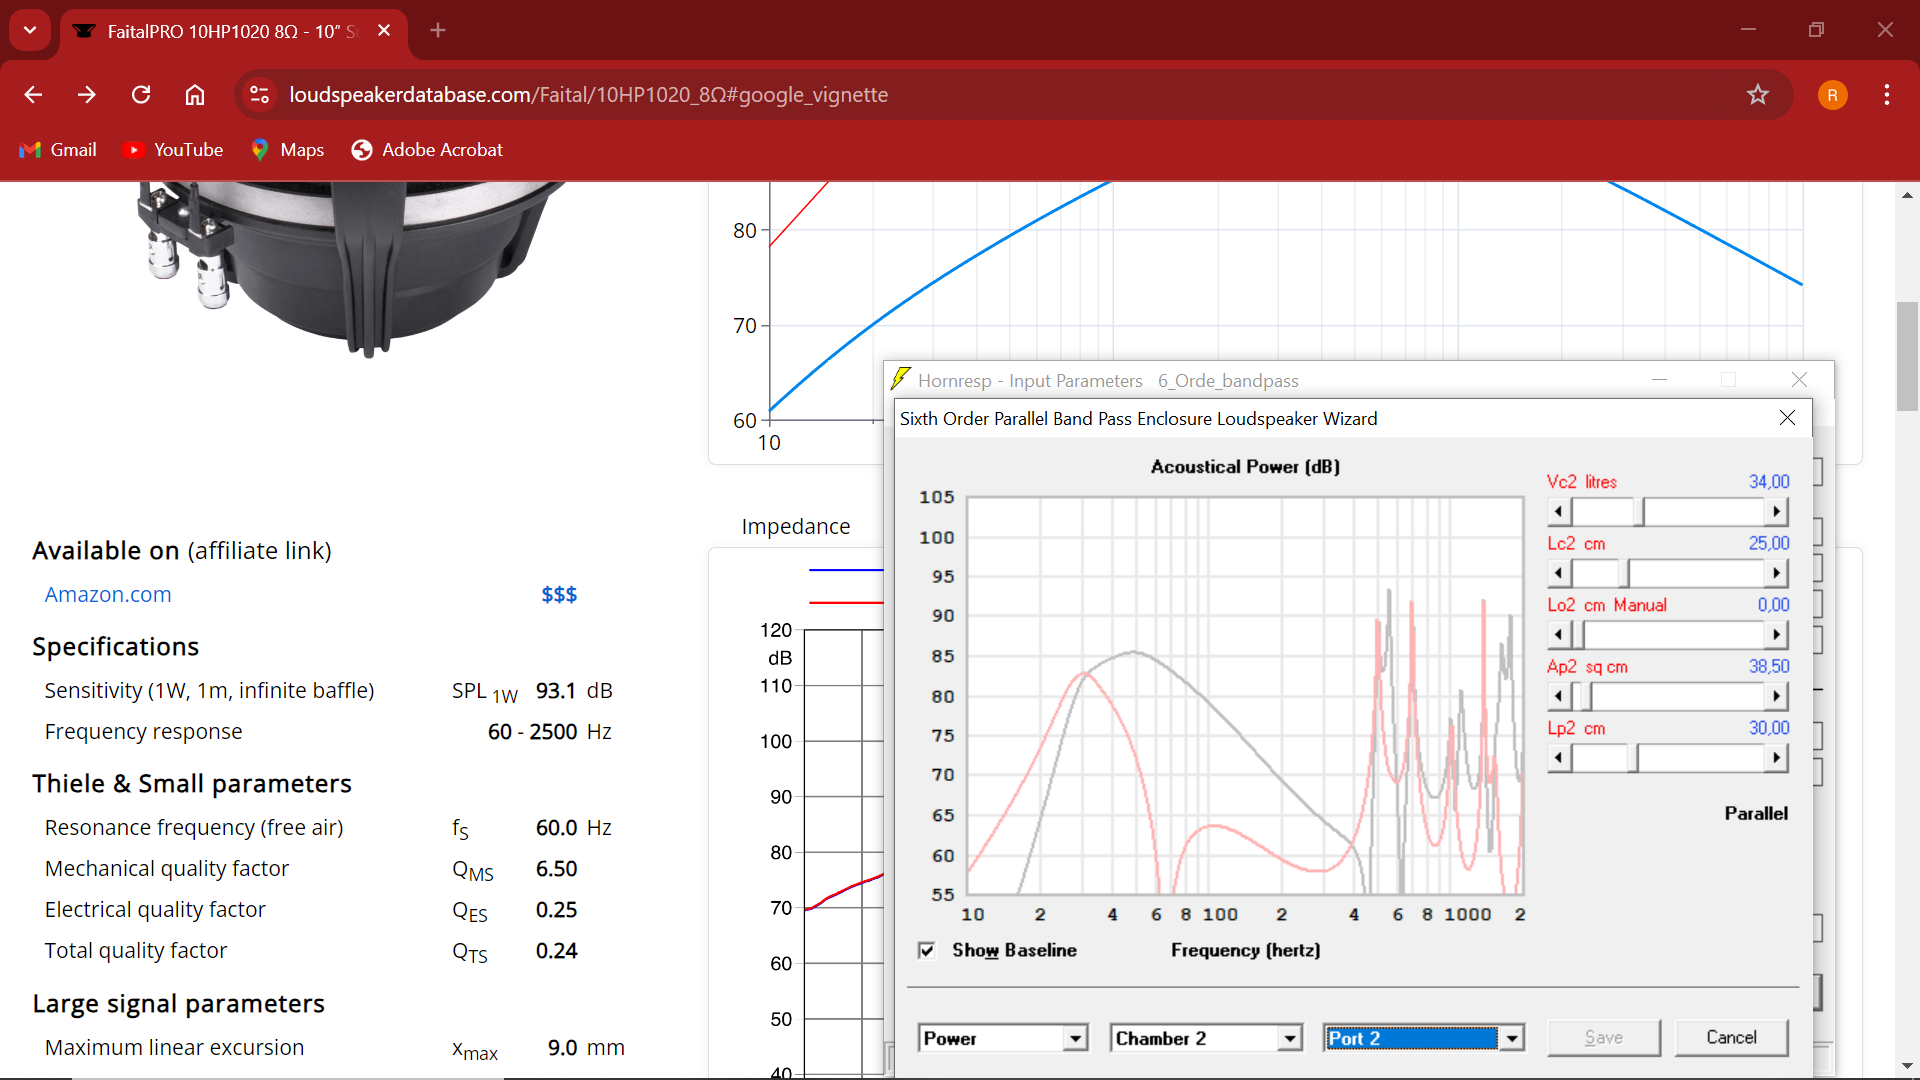
Task: Click the browser reload icon
Action: click(x=141, y=95)
